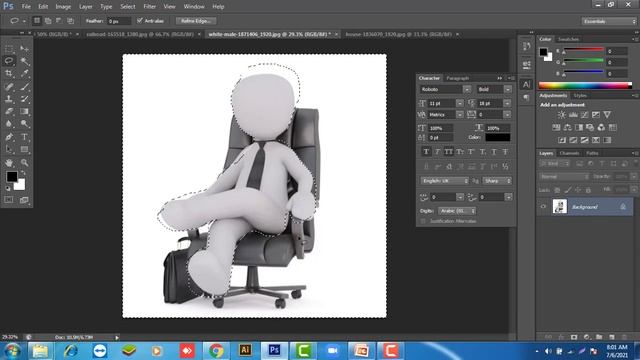
Task: Select the Lasso tool in the toolbox
Action: [x=9, y=61]
